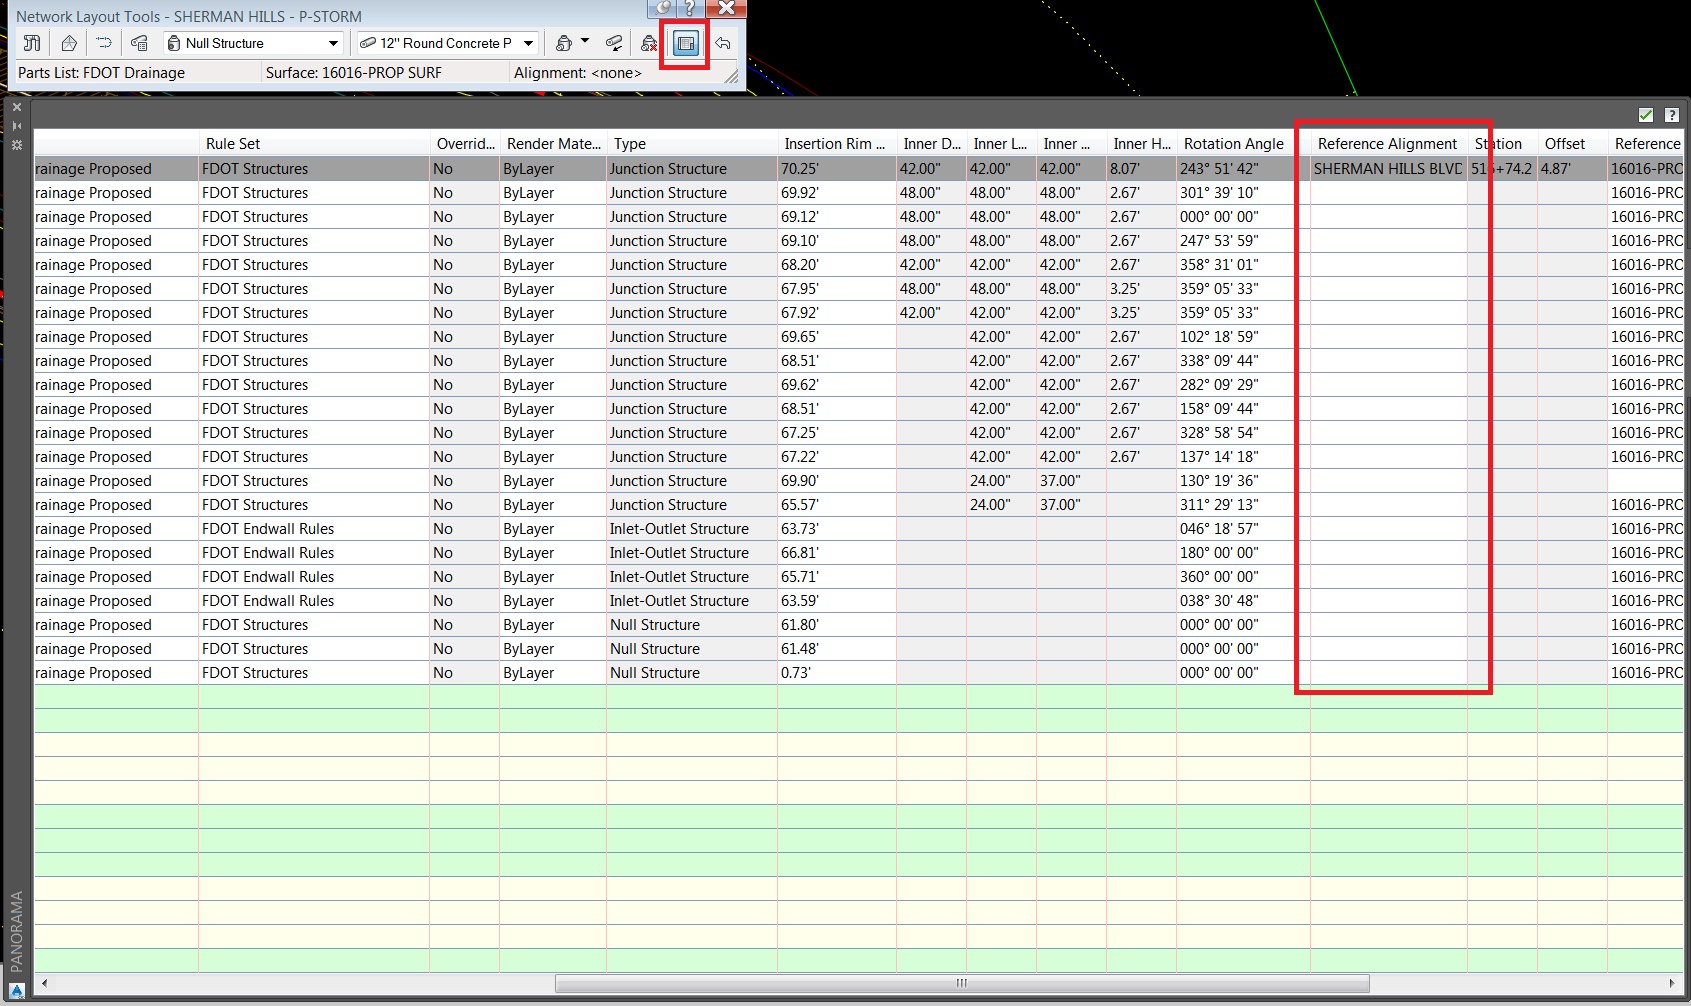Select the SHERMAN HILLS BLVD reference alignment cell
The height and width of the screenshot is (1006, 1691).
[x=1385, y=168]
